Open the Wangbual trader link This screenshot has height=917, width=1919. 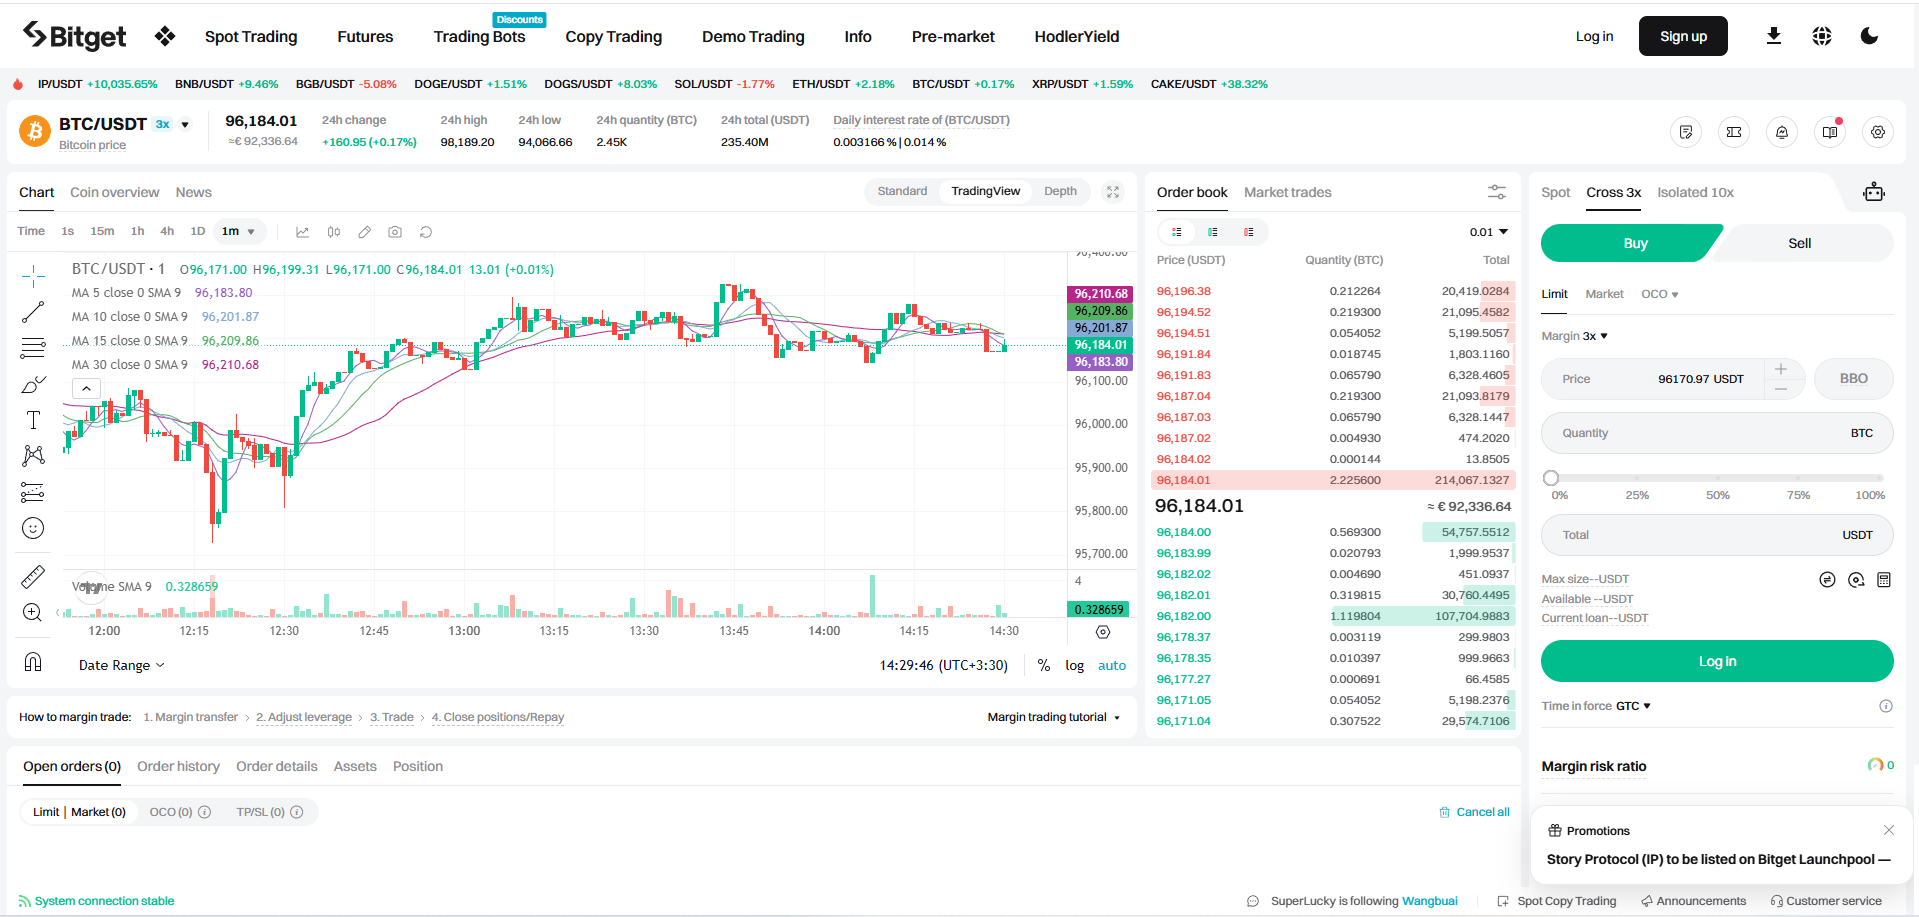point(1429,901)
